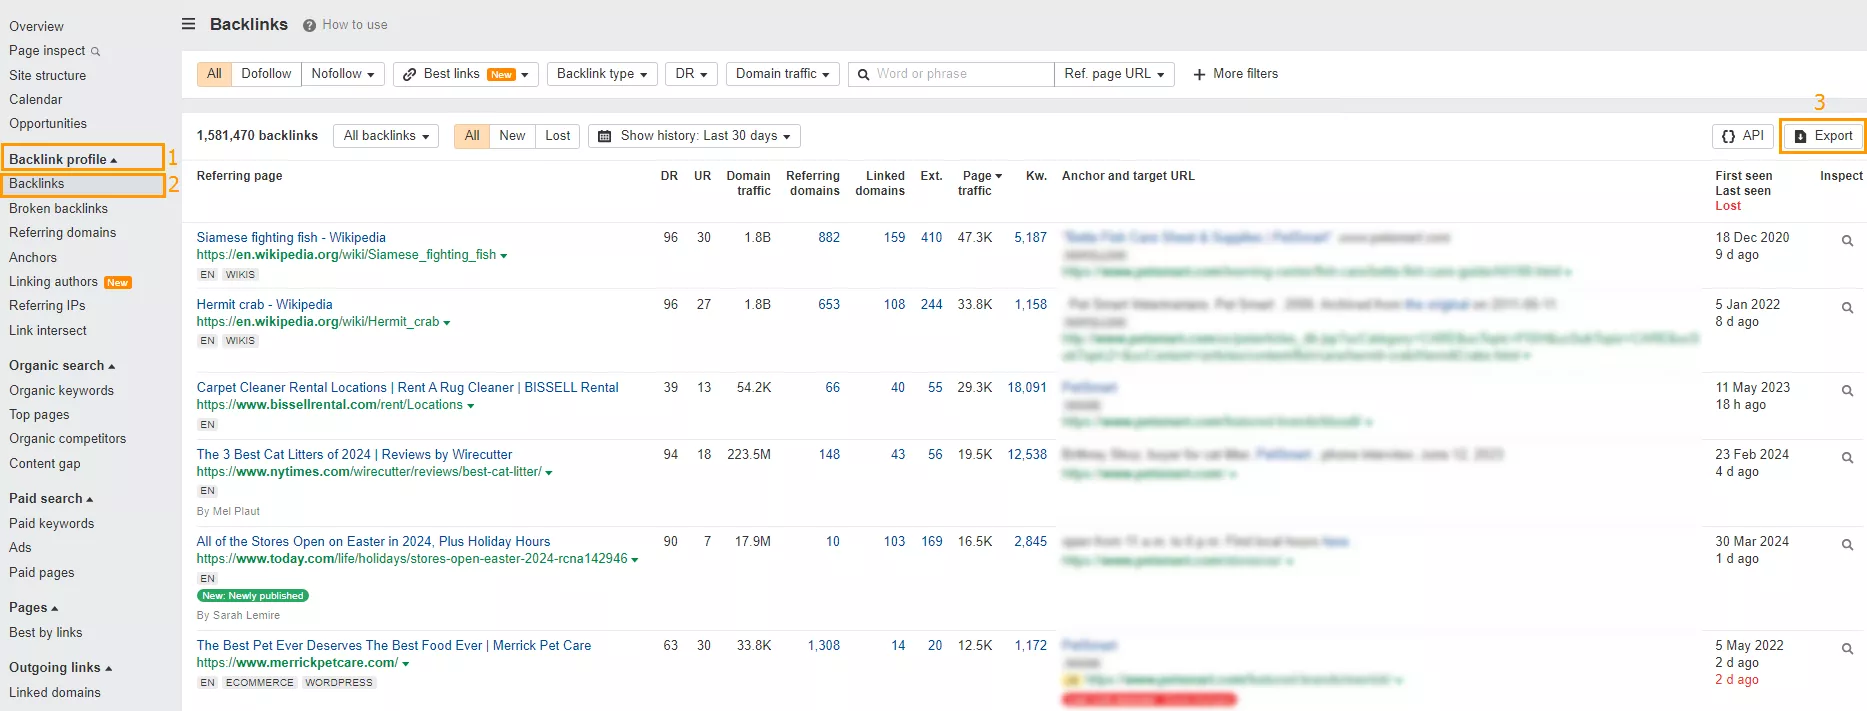Viewport: 1867px width, 711px height.
Task: Click the Best links chain icon
Action: (x=410, y=74)
